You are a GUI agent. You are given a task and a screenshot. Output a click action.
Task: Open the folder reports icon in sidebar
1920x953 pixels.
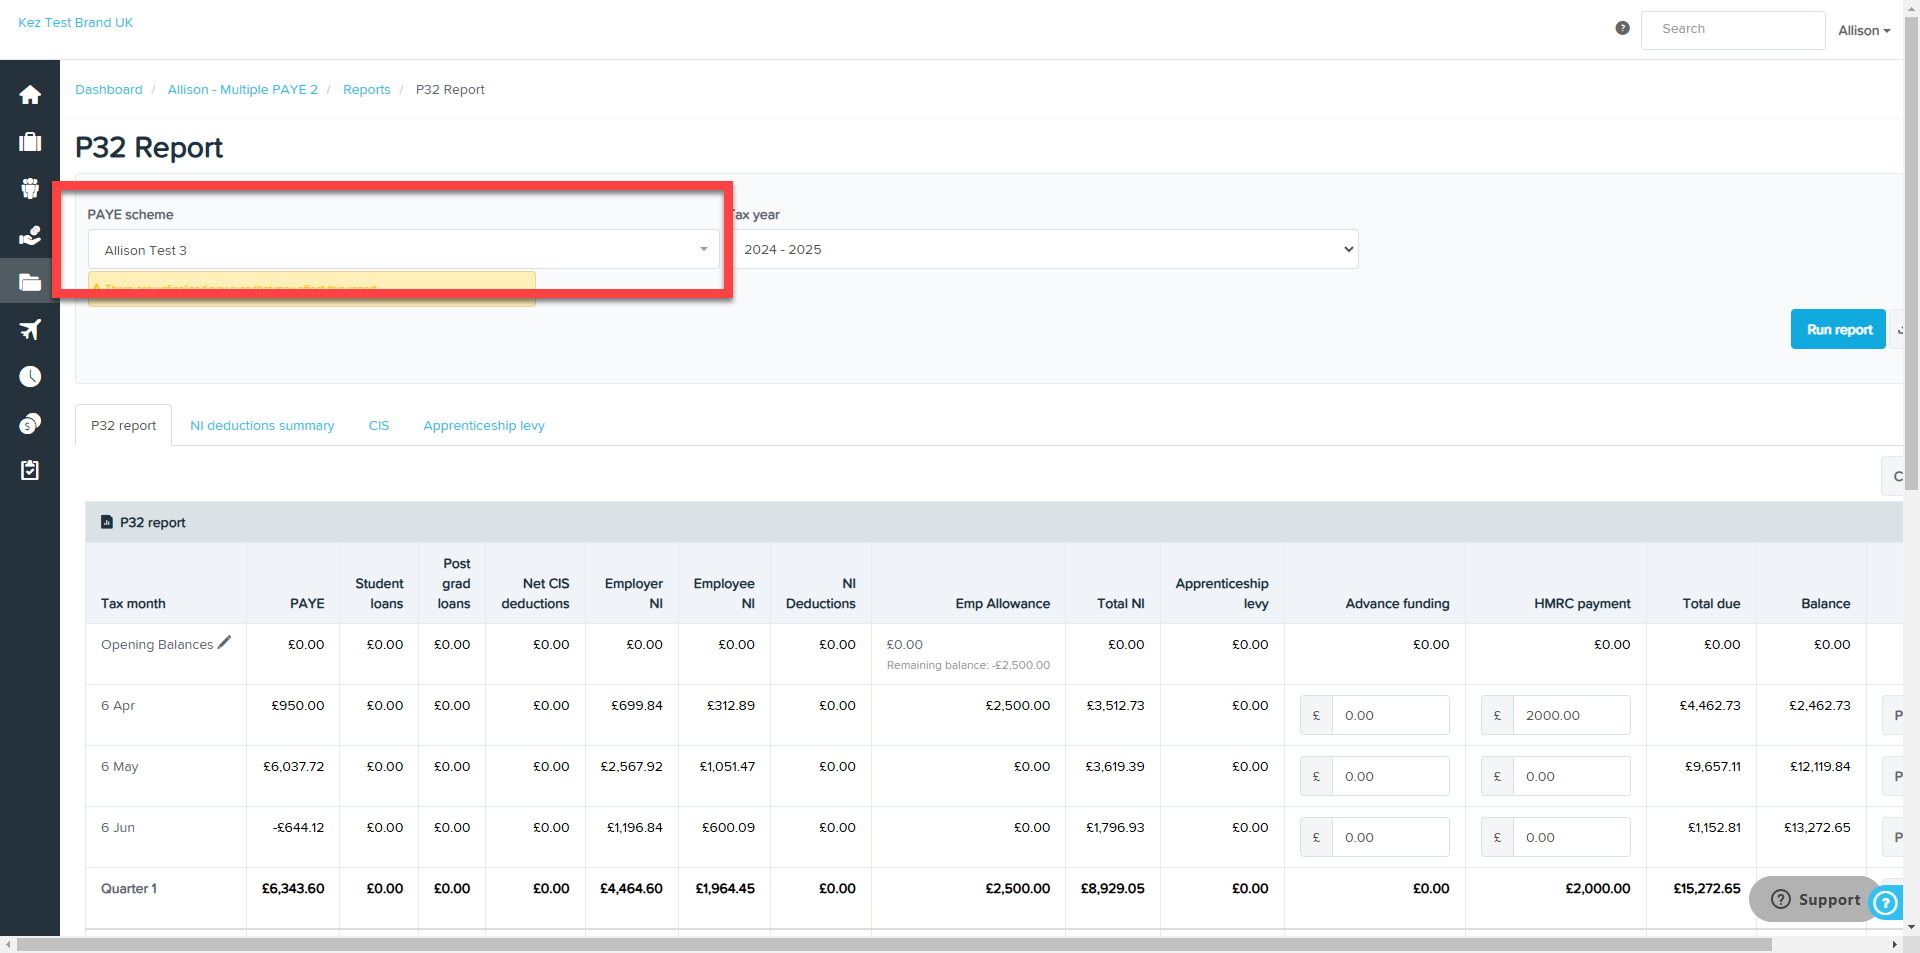pyautogui.click(x=30, y=283)
